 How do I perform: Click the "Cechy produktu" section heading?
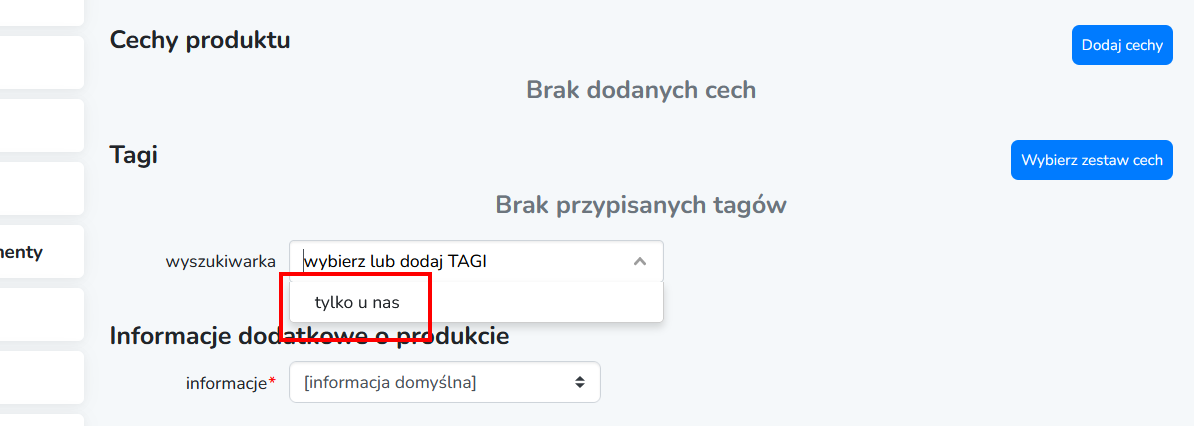click(x=200, y=40)
